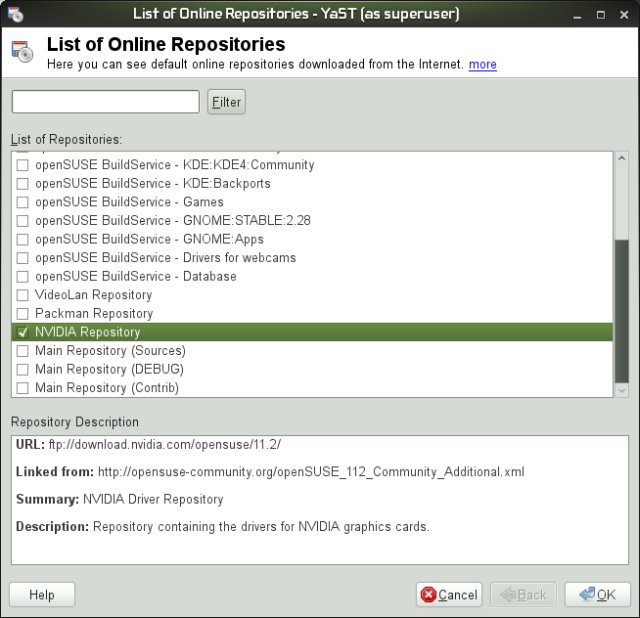Click the window title bar app icon
The image size is (640, 618).
click(x=16, y=15)
